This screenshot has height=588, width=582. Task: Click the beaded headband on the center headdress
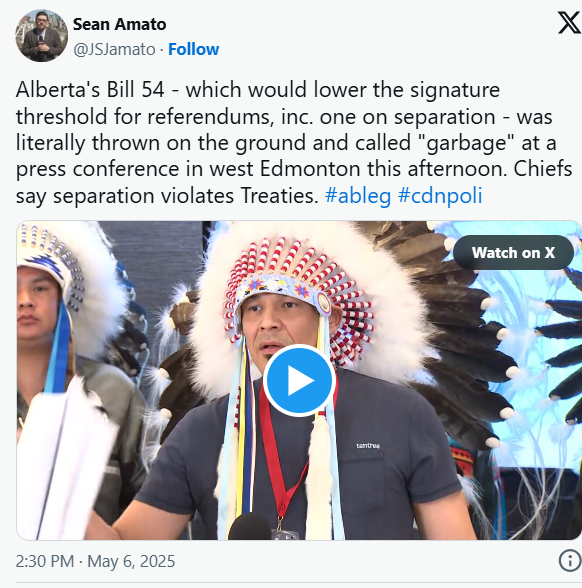coord(284,290)
